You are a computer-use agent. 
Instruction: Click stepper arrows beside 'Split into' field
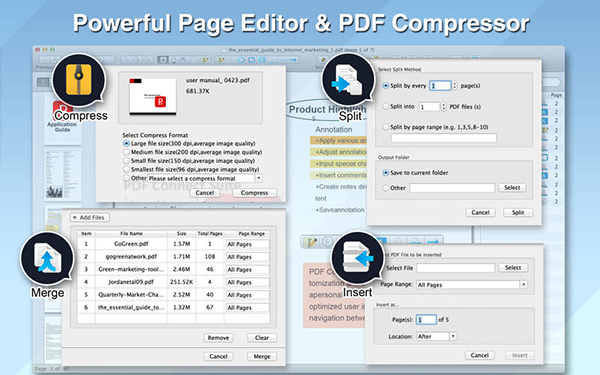[443, 107]
